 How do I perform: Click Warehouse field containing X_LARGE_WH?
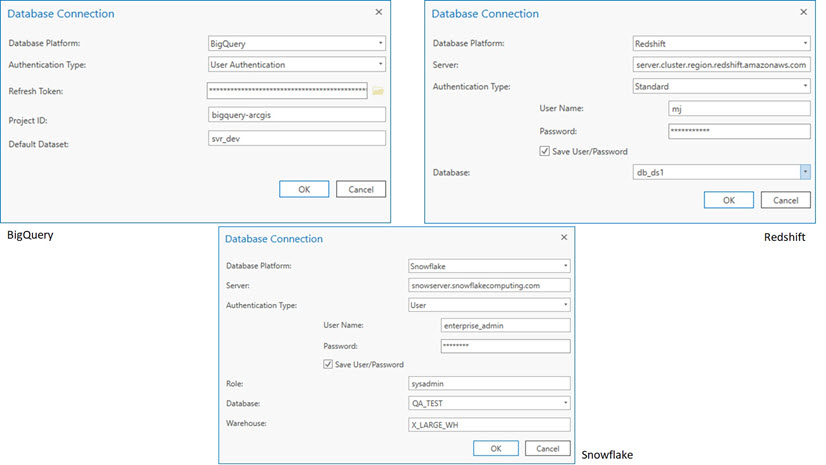tap(489, 424)
